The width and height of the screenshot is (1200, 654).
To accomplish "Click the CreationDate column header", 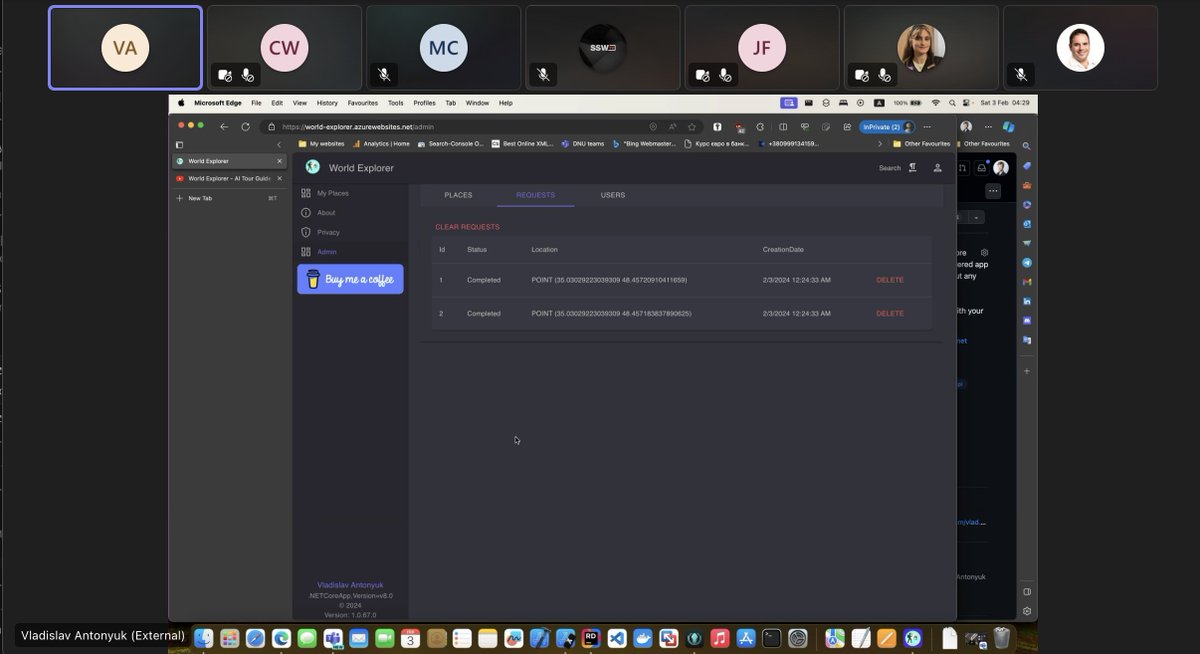I will coord(783,249).
